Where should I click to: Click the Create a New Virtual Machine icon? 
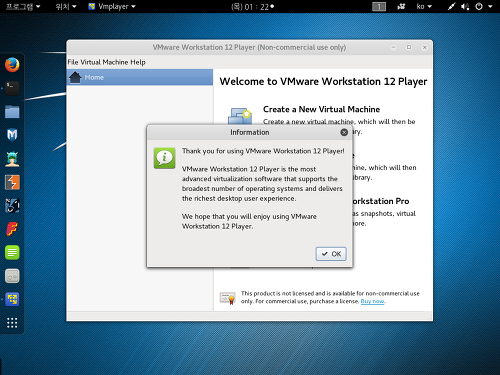tap(240, 116)
